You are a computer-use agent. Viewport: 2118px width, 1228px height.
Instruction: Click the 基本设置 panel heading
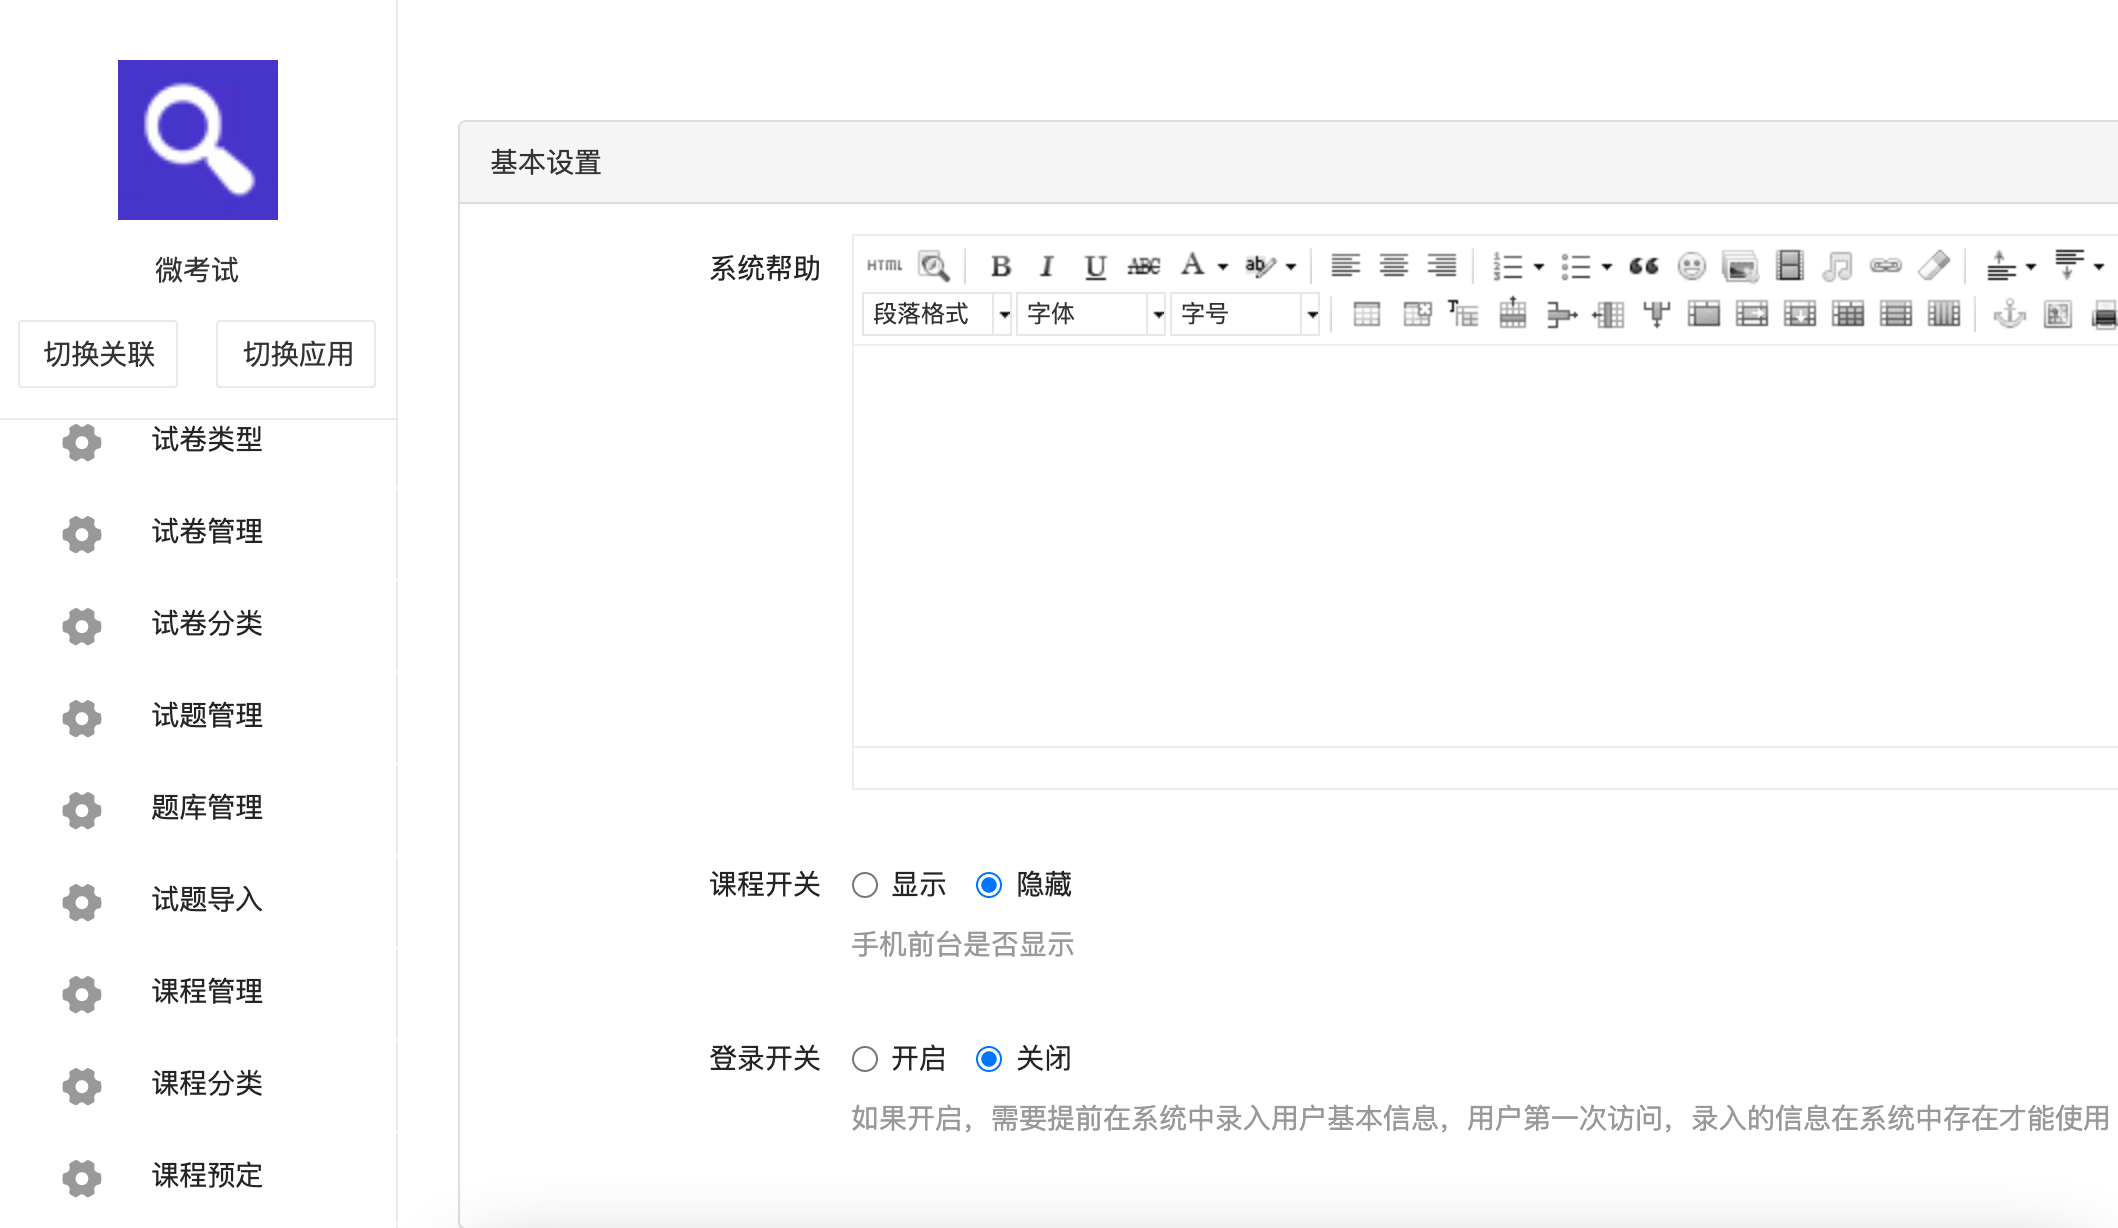click(x=546, y=163)
